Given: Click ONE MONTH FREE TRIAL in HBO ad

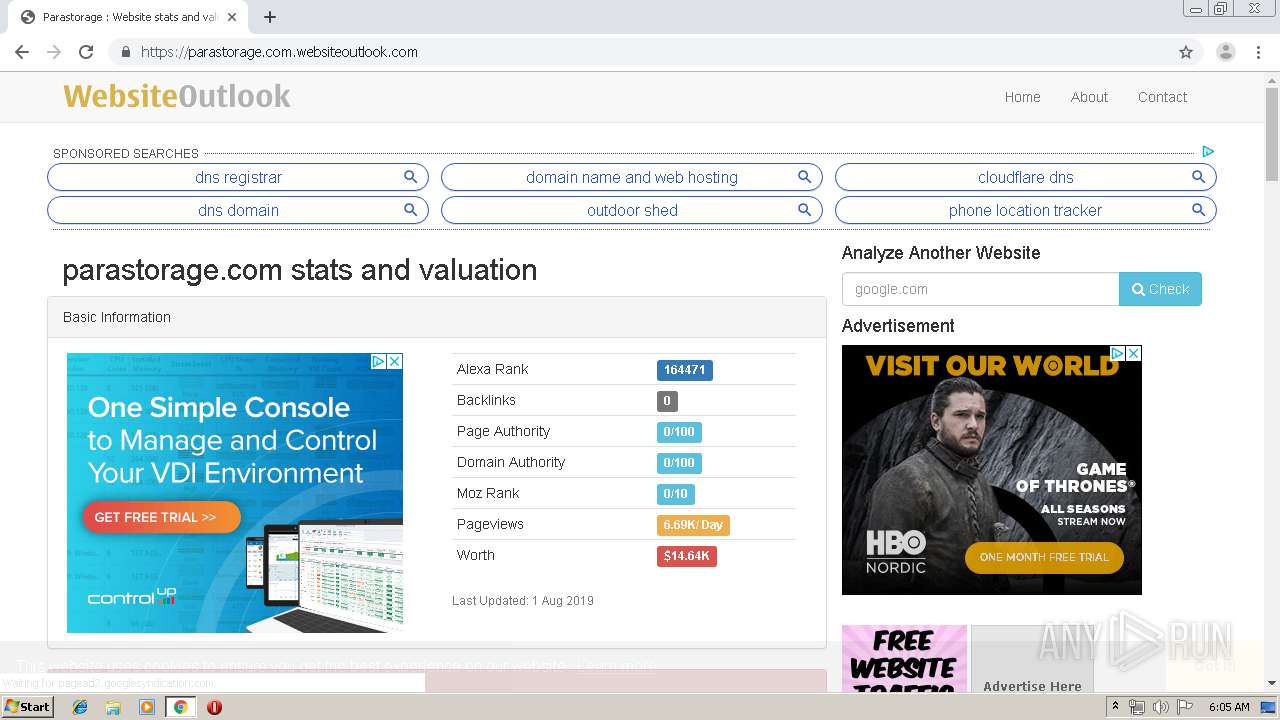Looking at the screenshot, I should [x=1044, y=557].
